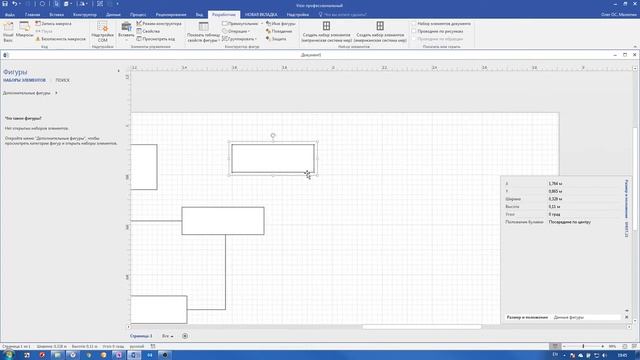640x360 pixels.
Task: Select НАБОРЫ ЭЛЕМЕНТОВ in Shapes pane
Action: [x=24, y=80]
